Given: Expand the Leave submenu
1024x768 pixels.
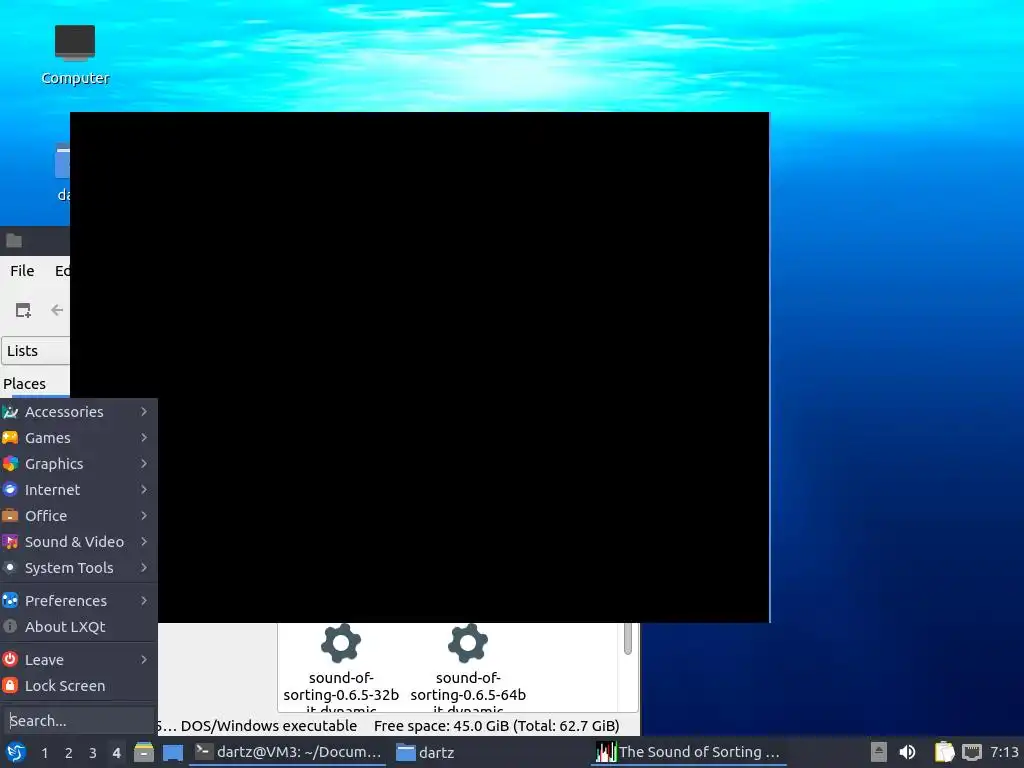Looking at the screenshot, I should (78, 660).
